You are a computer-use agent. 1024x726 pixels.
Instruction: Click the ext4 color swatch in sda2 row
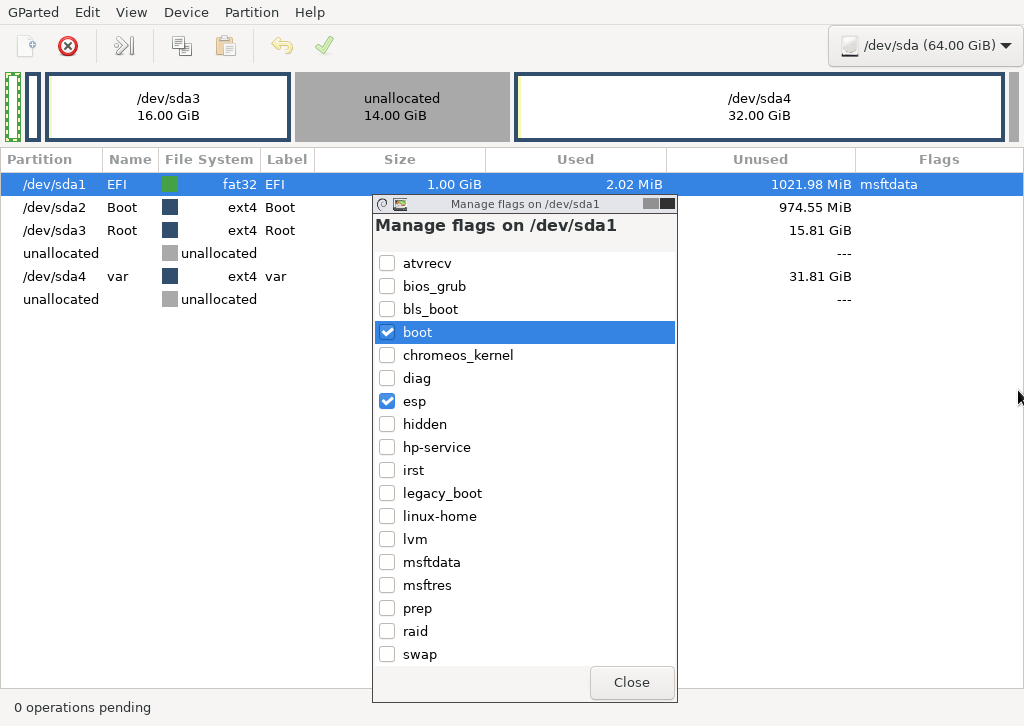170,207
